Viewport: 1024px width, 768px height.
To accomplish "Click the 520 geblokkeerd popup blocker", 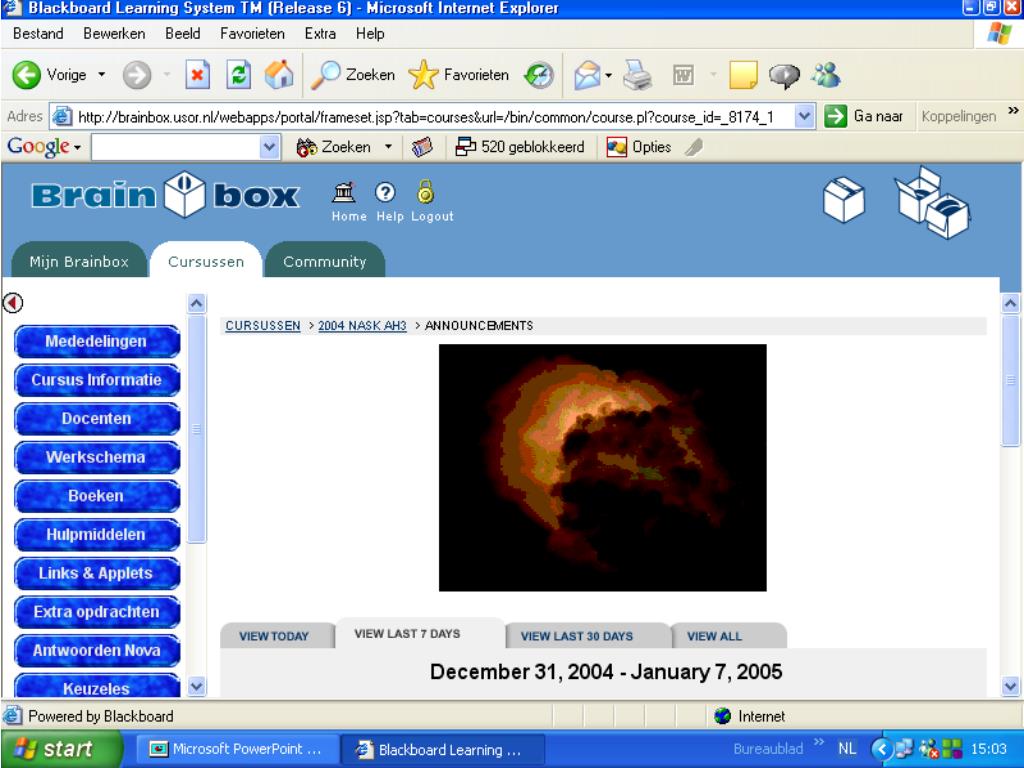I will tap(520, 147).
